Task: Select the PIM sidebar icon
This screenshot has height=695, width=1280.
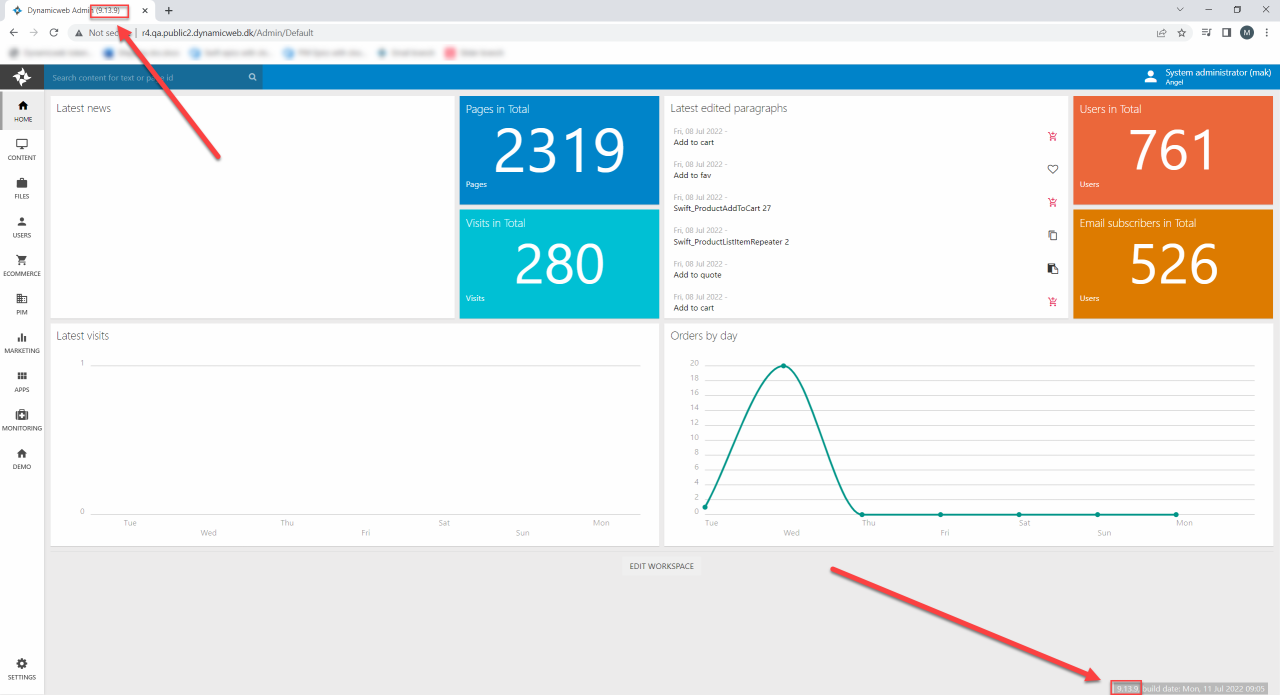Action: [22, 303]
